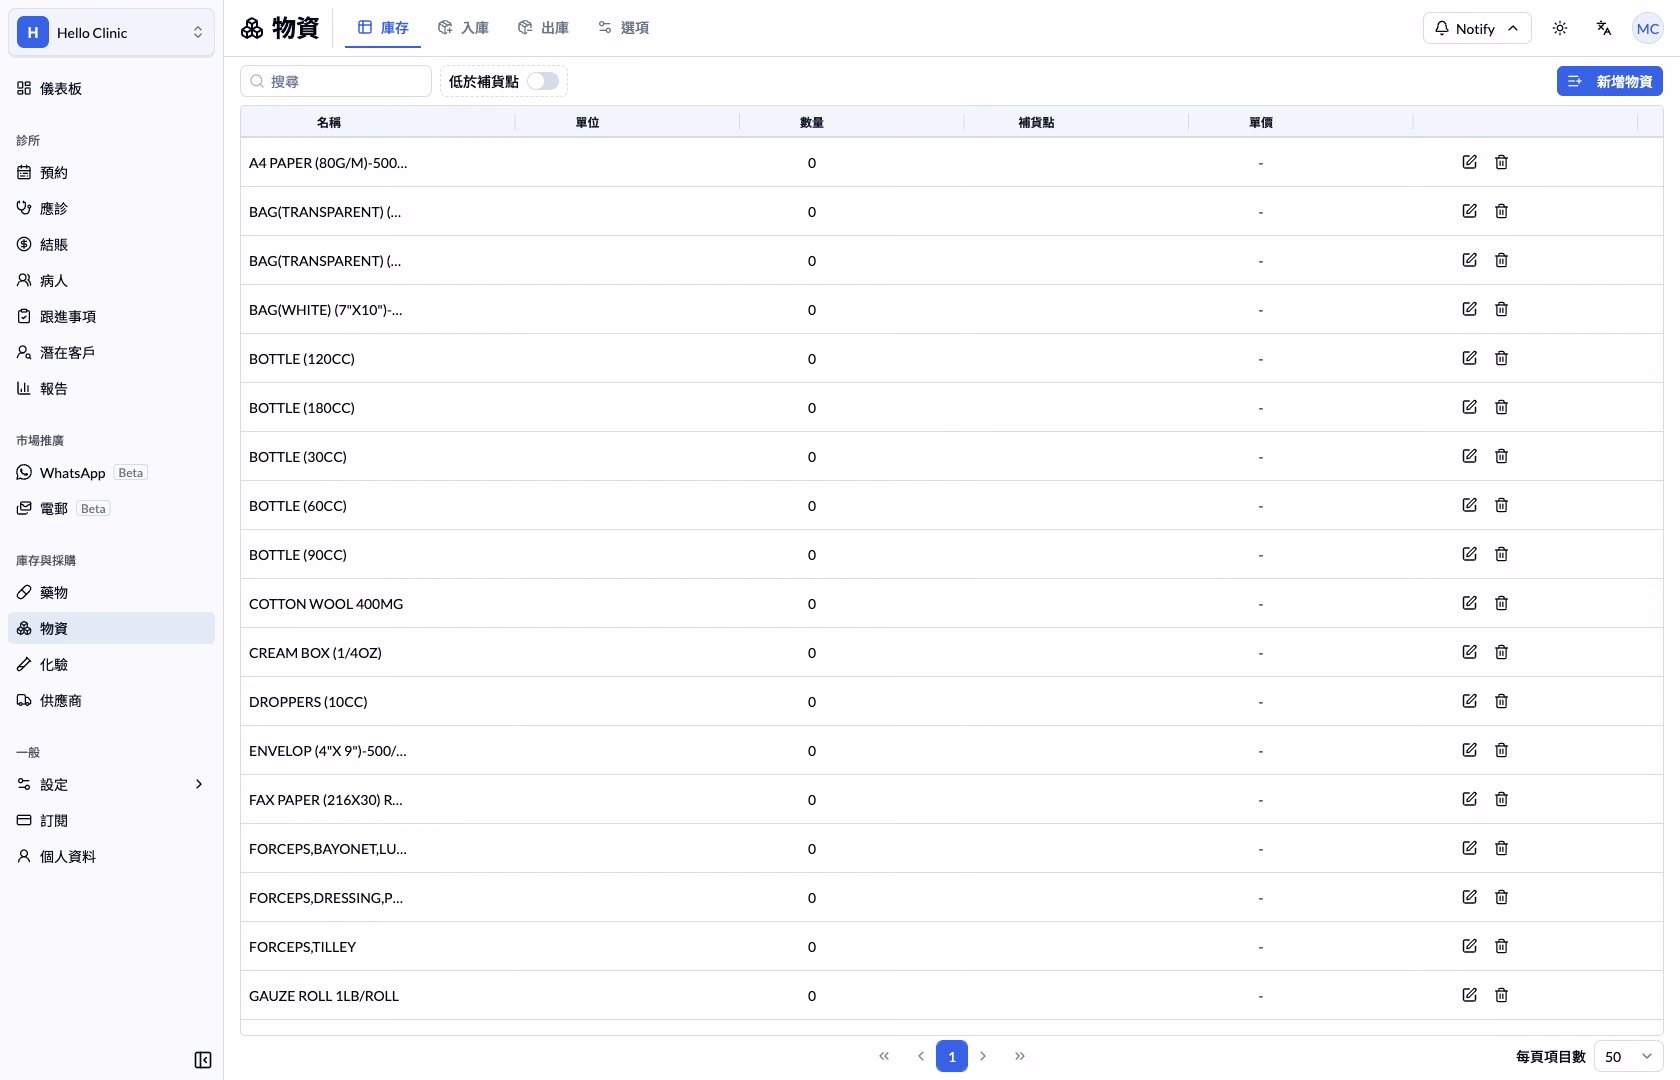This screenshot has height=1080, width=1680.
Task: Open WhatsApp marketing page
Action: [111, 472]
